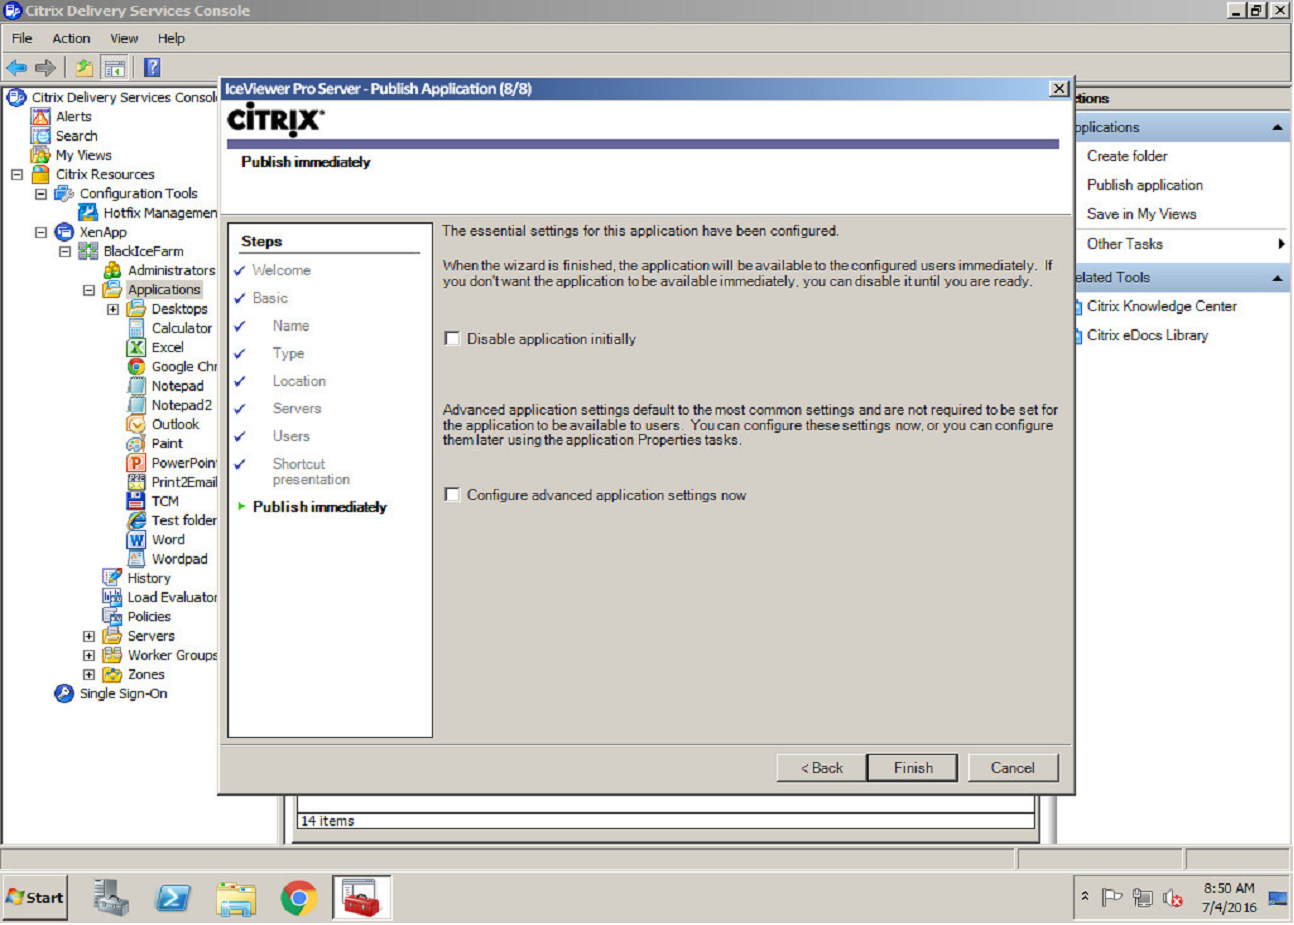This screenshot has height=925, width=1294.
Task: Select the Hotfix Management icon
Action: (x=88, y=213)
